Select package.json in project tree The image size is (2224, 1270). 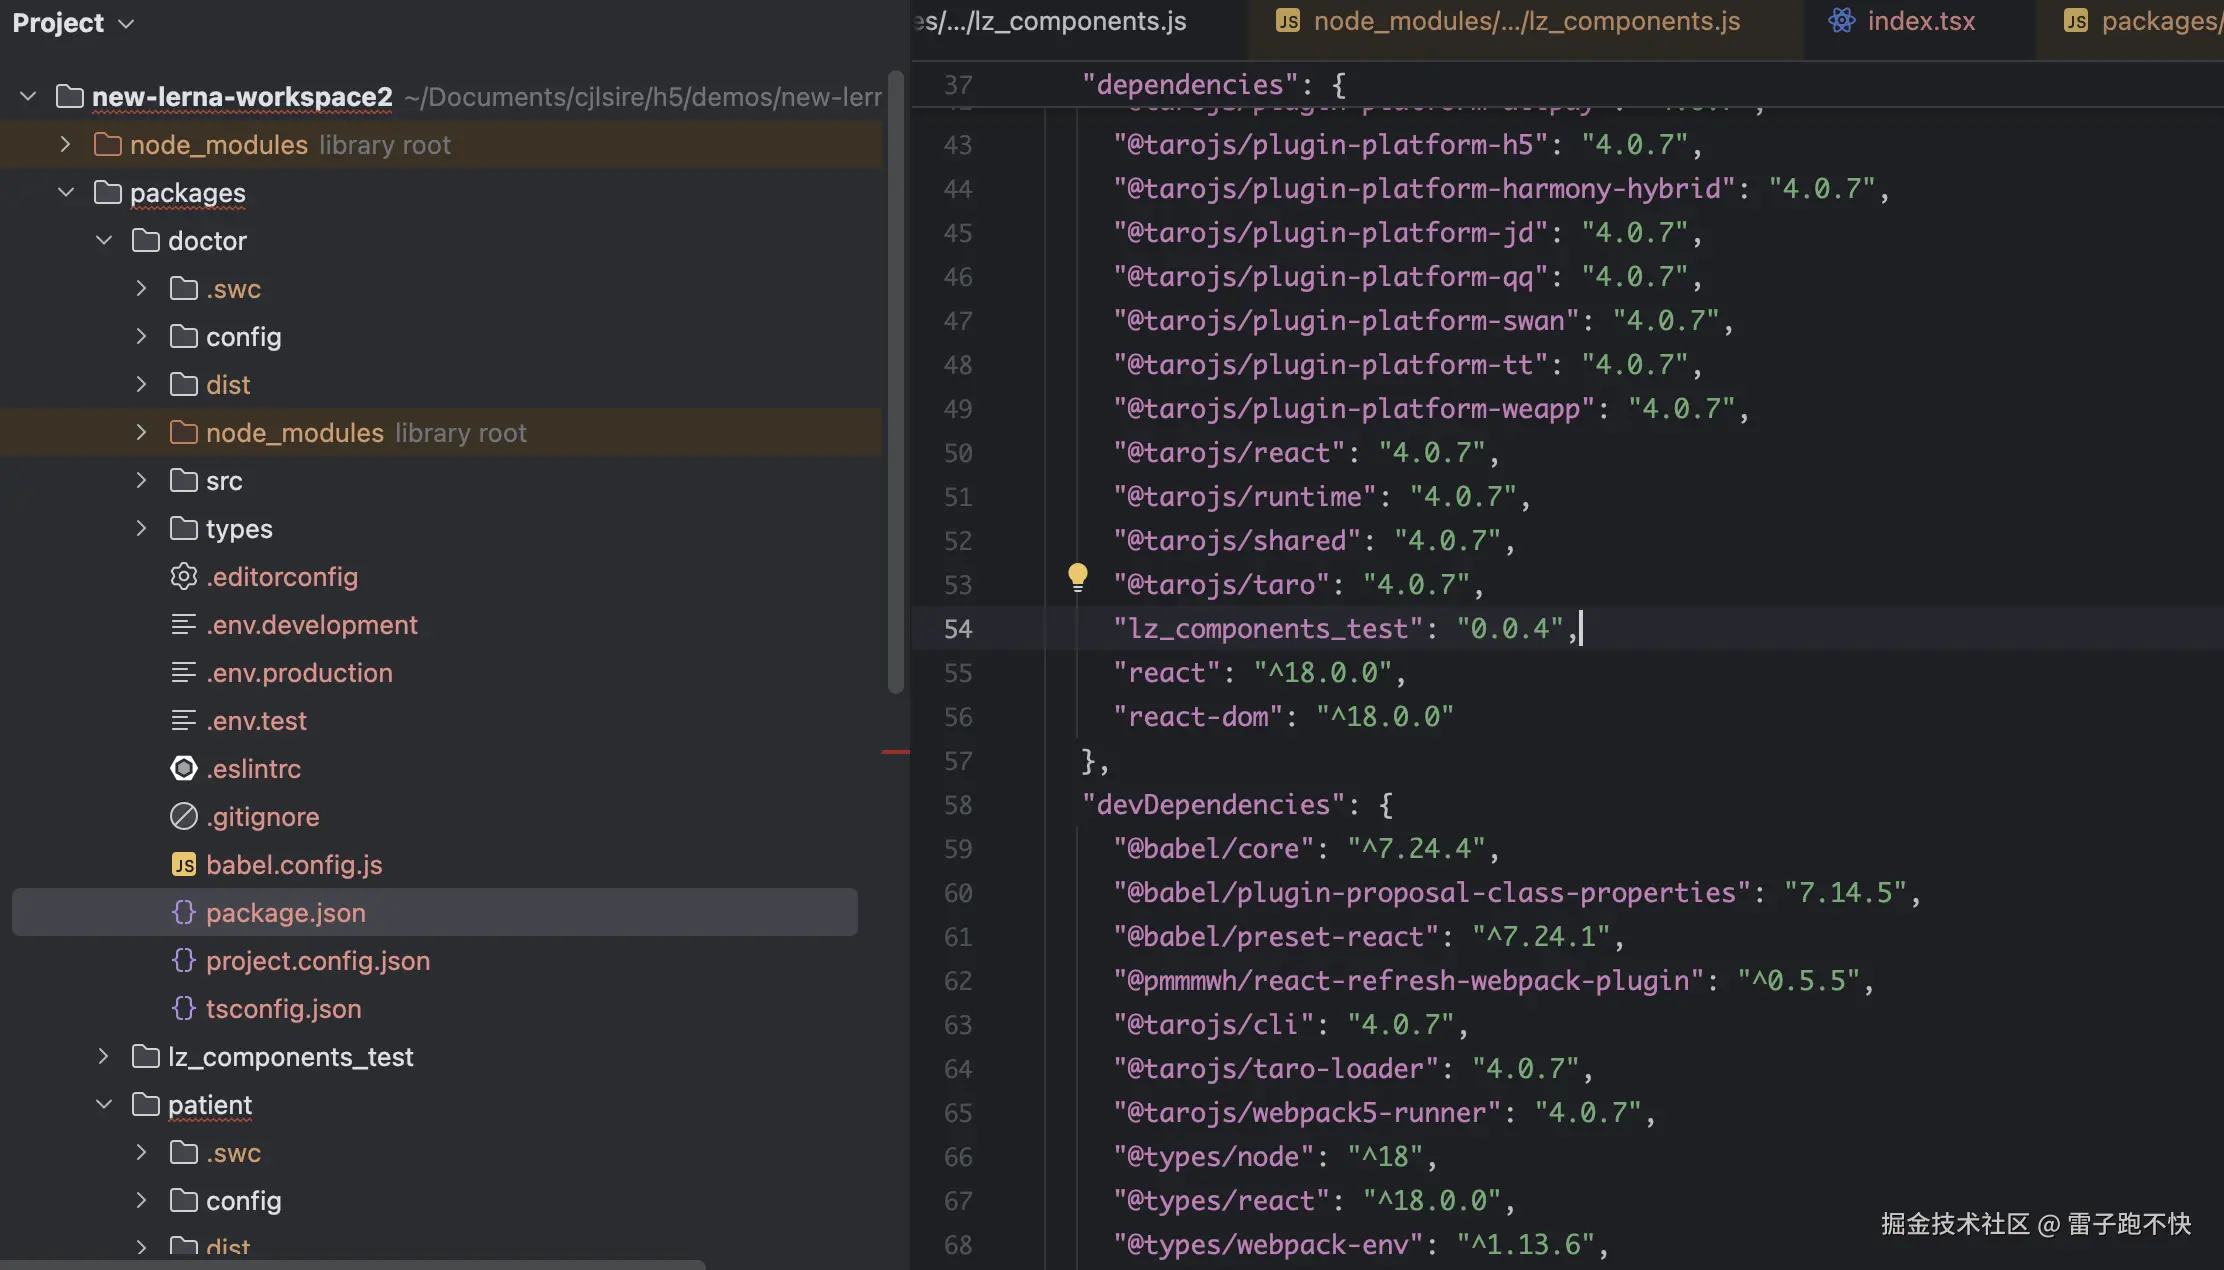(286, 913)
